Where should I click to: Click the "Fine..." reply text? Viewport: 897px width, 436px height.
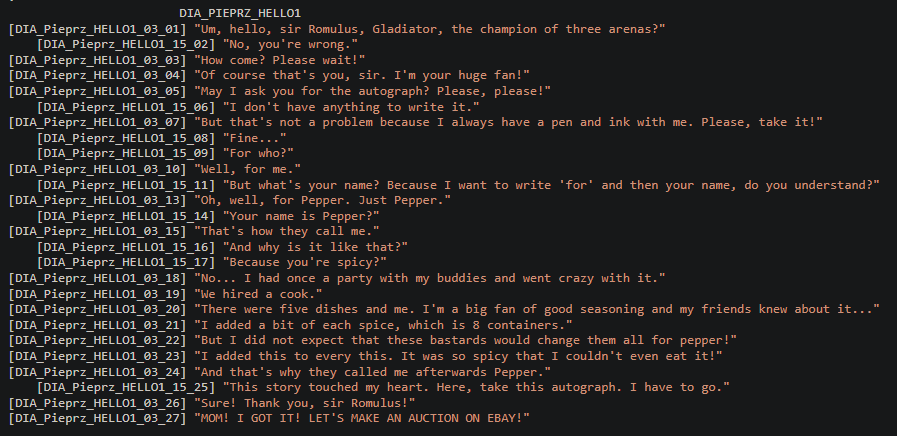tap(255, 138)
